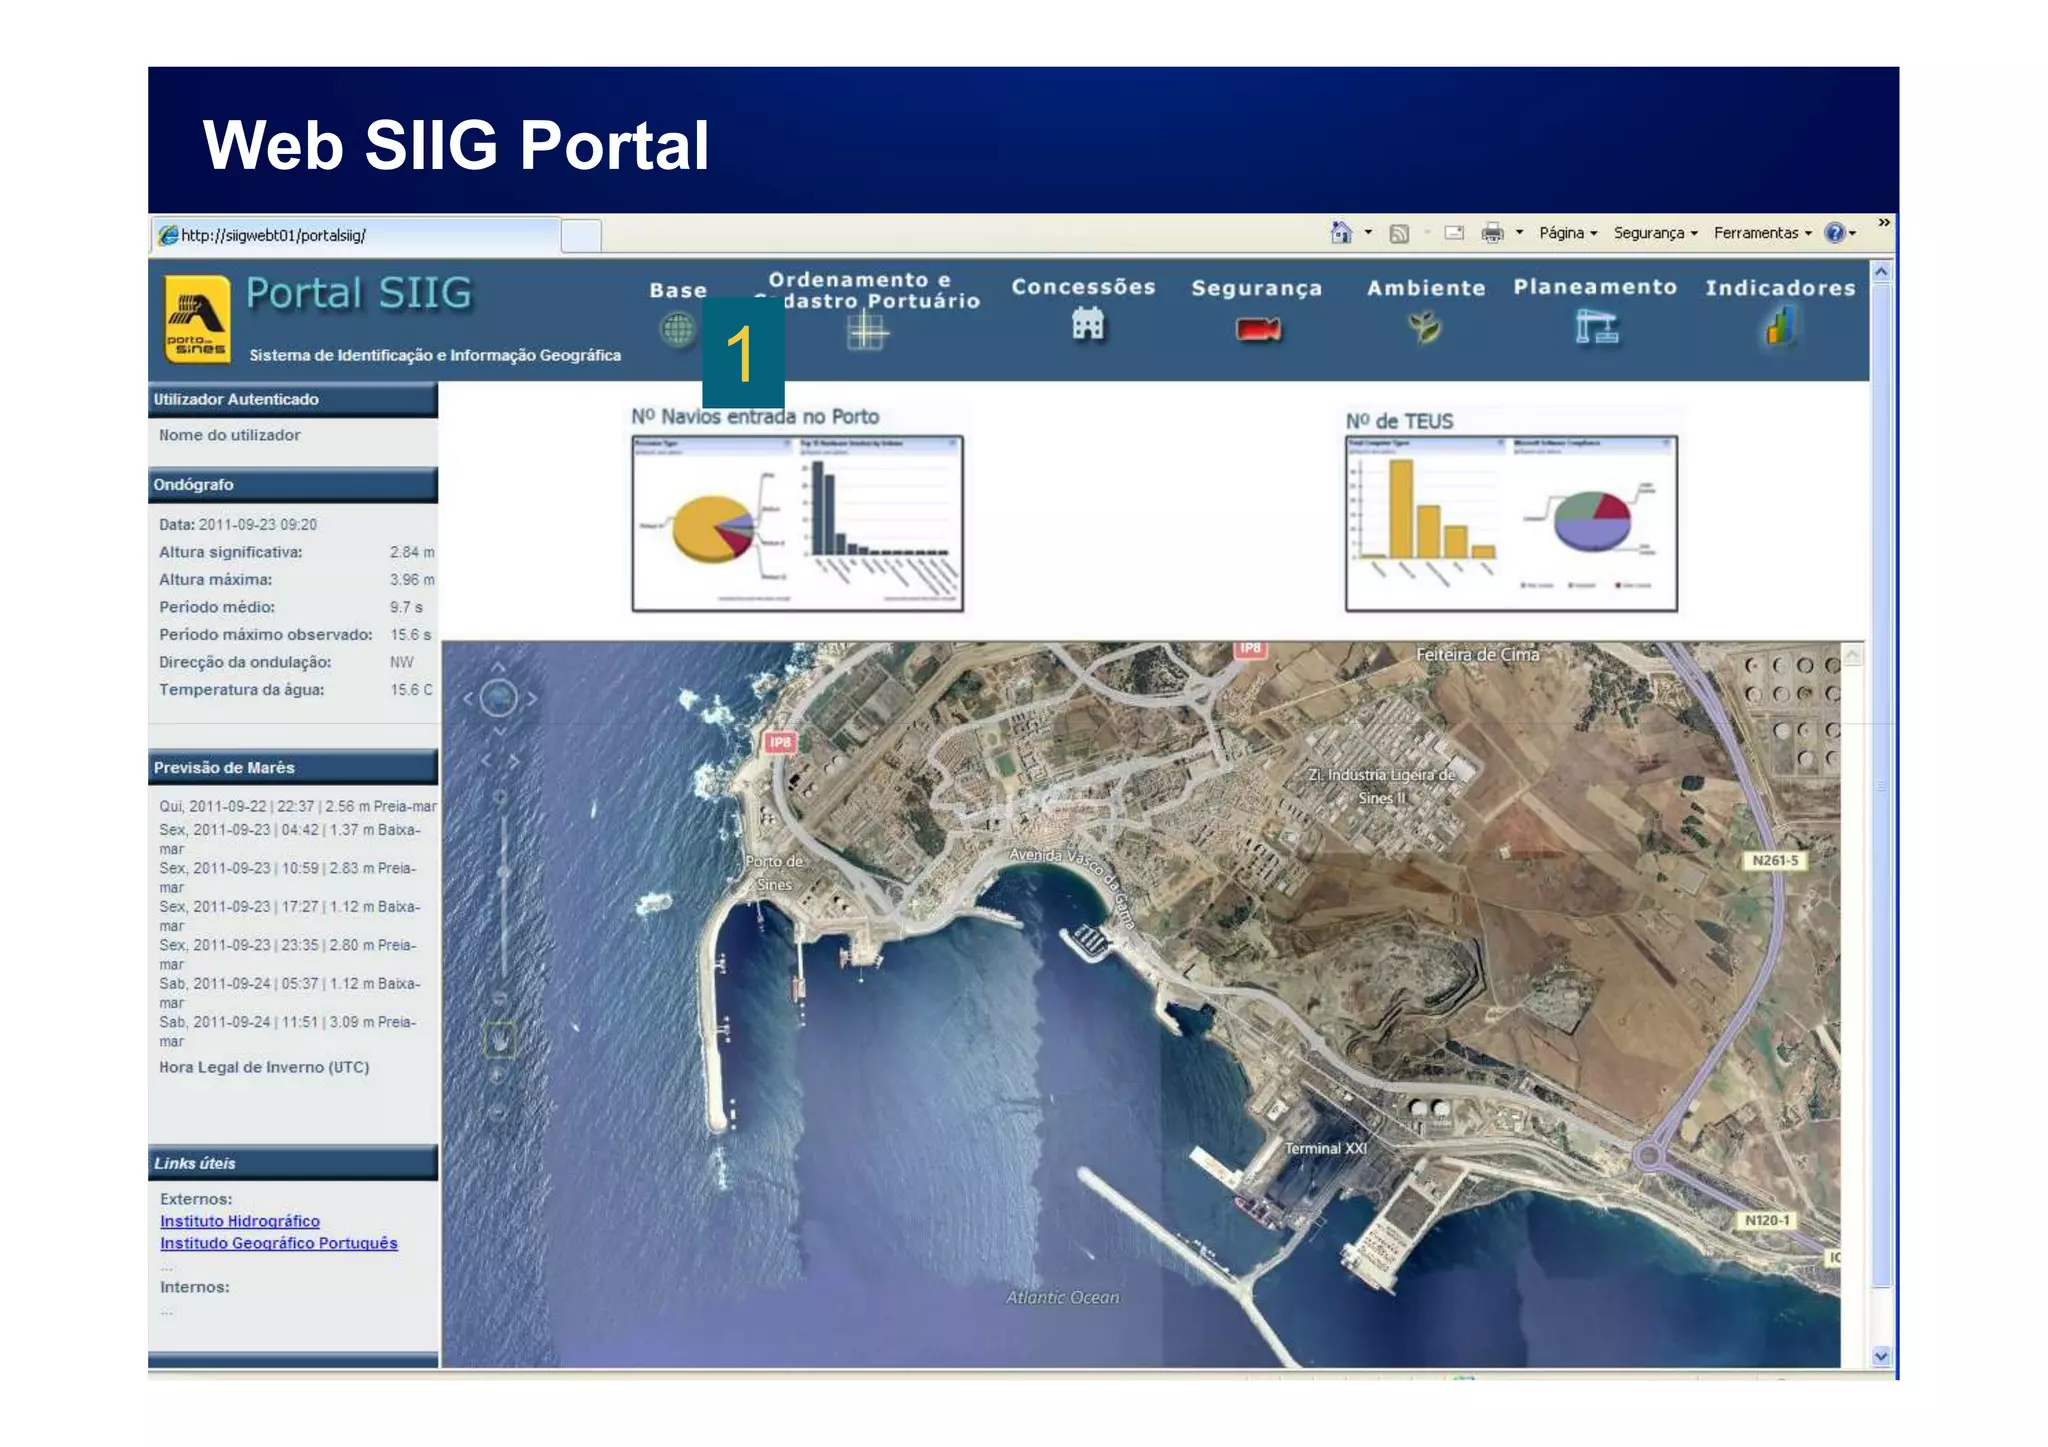The height and width of the screenshot is (1447, 2048).
Task: Click the map panel's small scroll-up arrow
Action: 1852,656
